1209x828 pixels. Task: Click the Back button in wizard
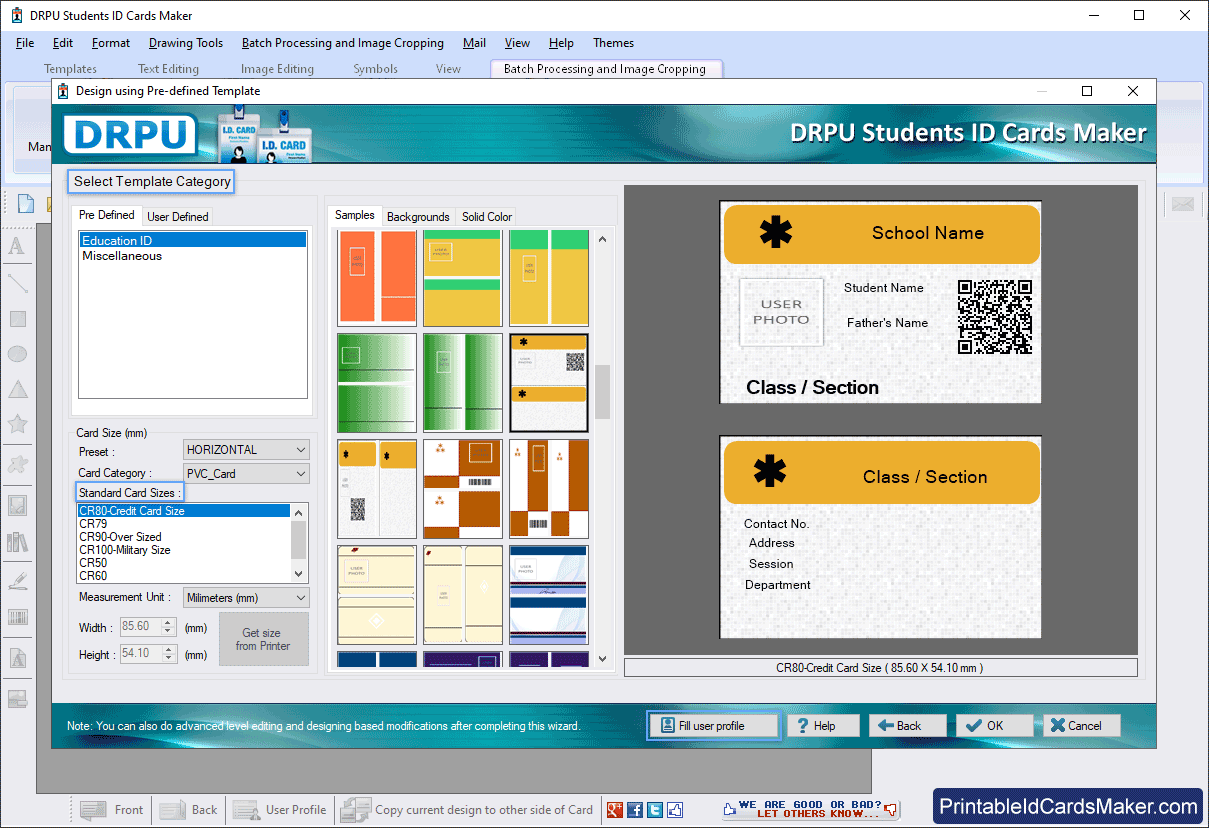click(x=907, y=726)
